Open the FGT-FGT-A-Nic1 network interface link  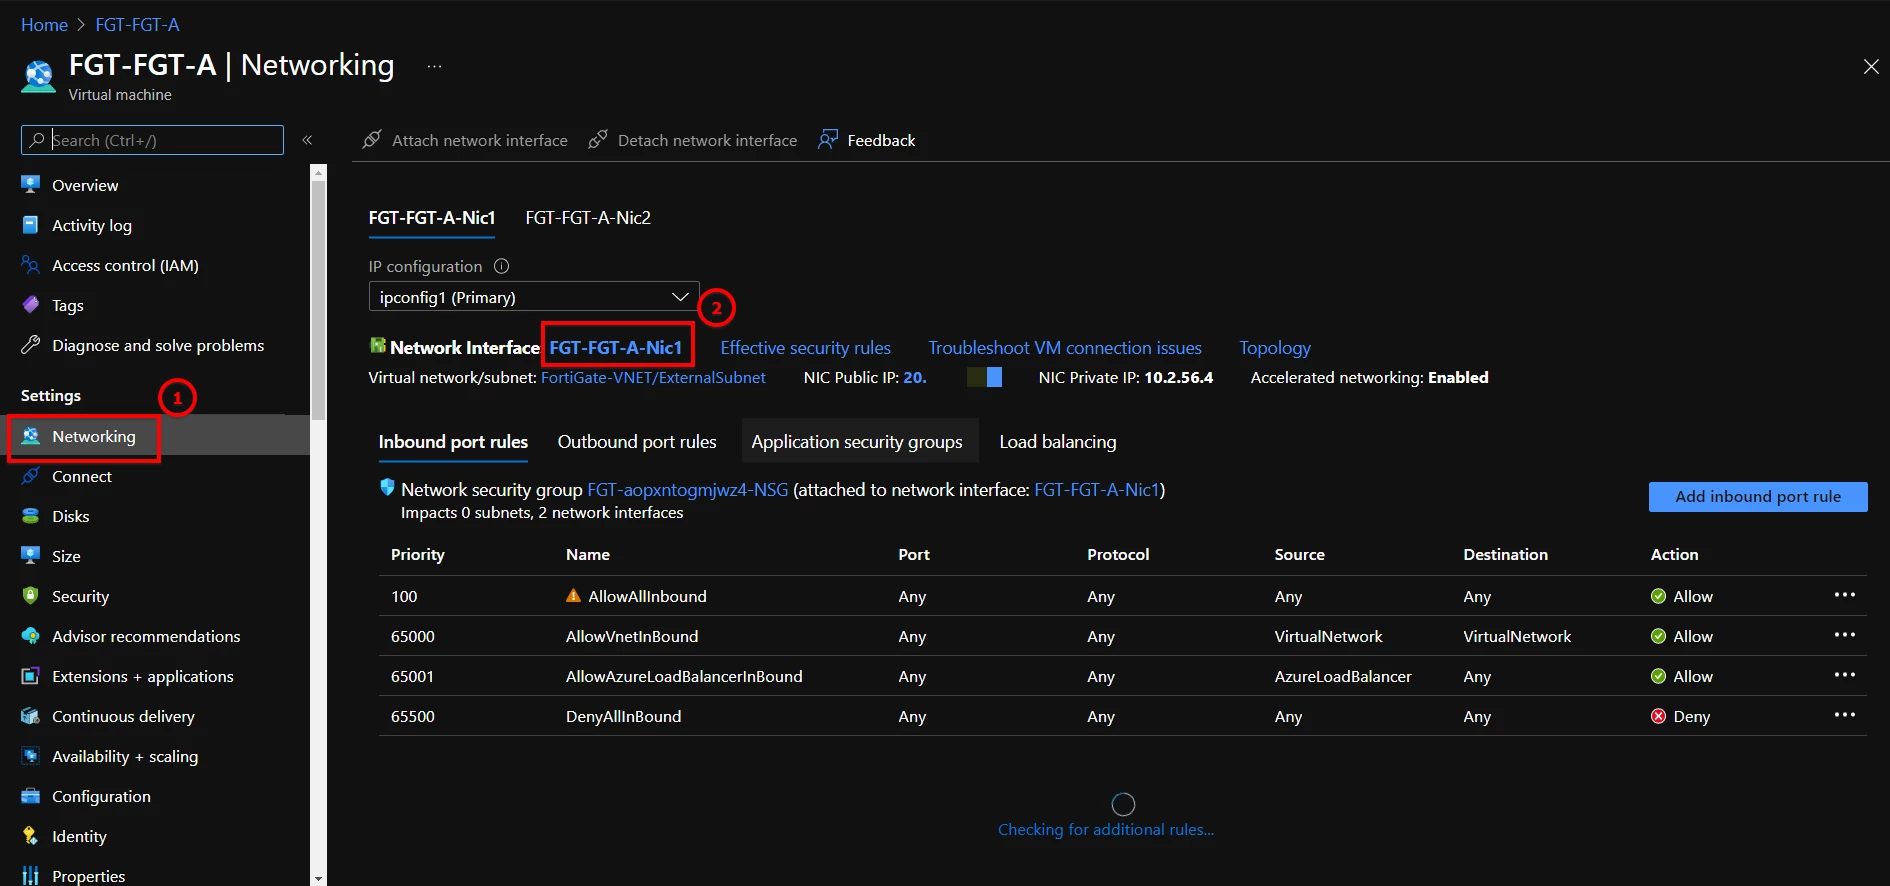(x=616, y=348)
